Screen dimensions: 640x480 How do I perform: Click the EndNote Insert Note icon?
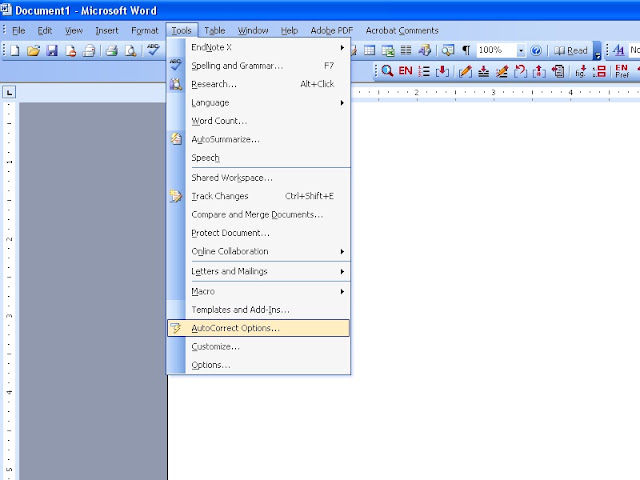click(484, 71)
